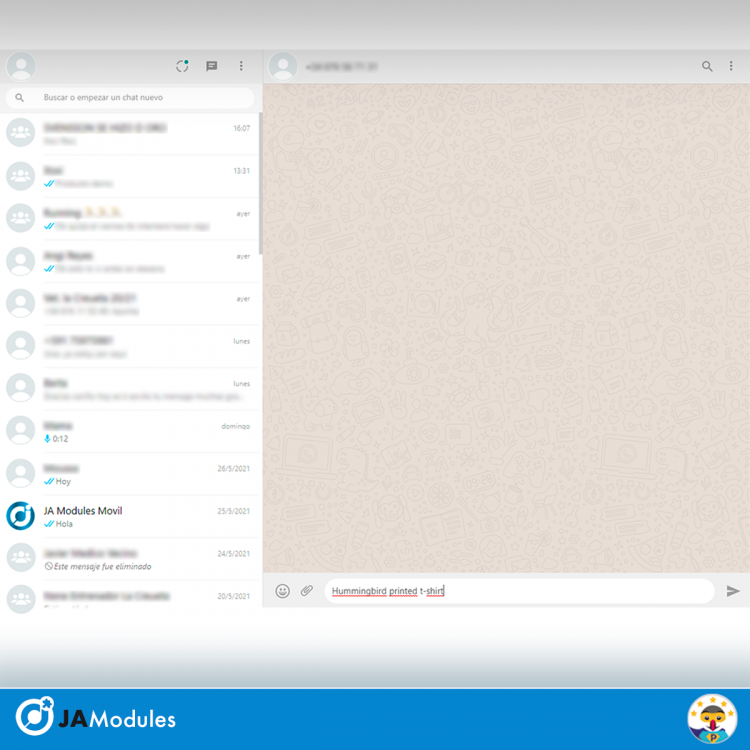This screenshot has width=750, height=750.
Task: Click the JAModules logo in footer
Action: click(96, 717)
